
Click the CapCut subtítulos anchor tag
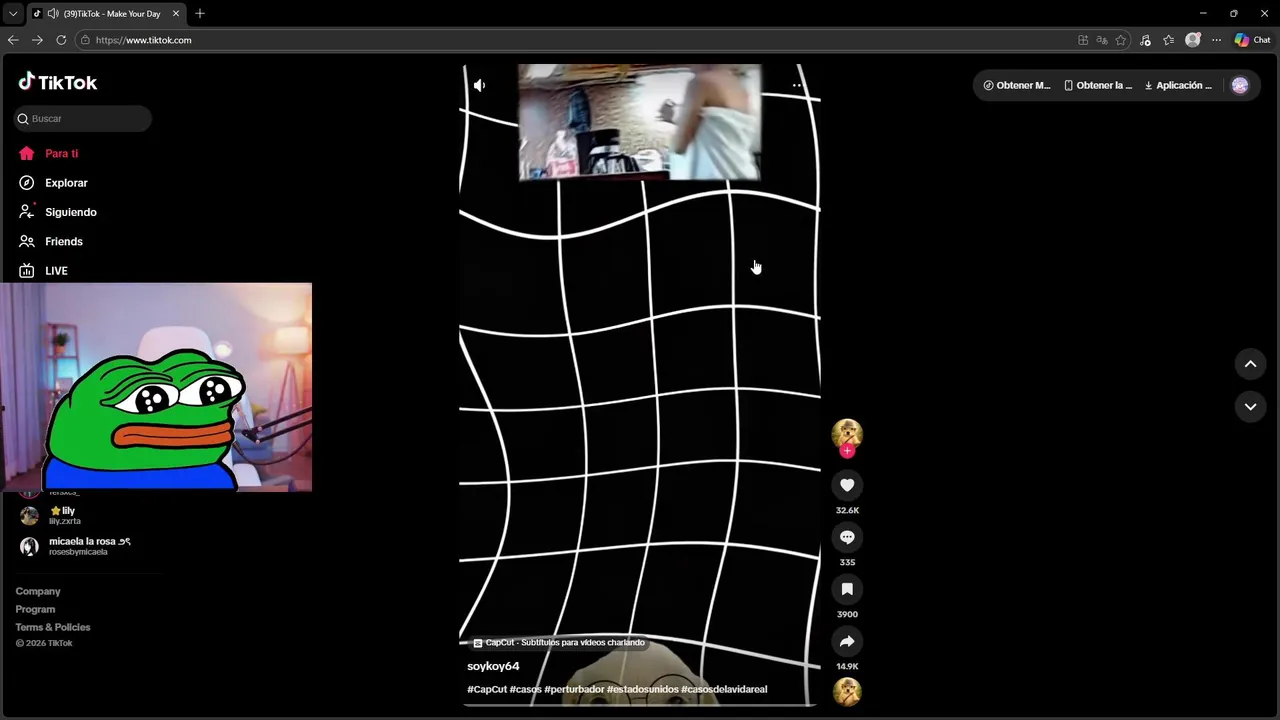[x=559, y=643]
